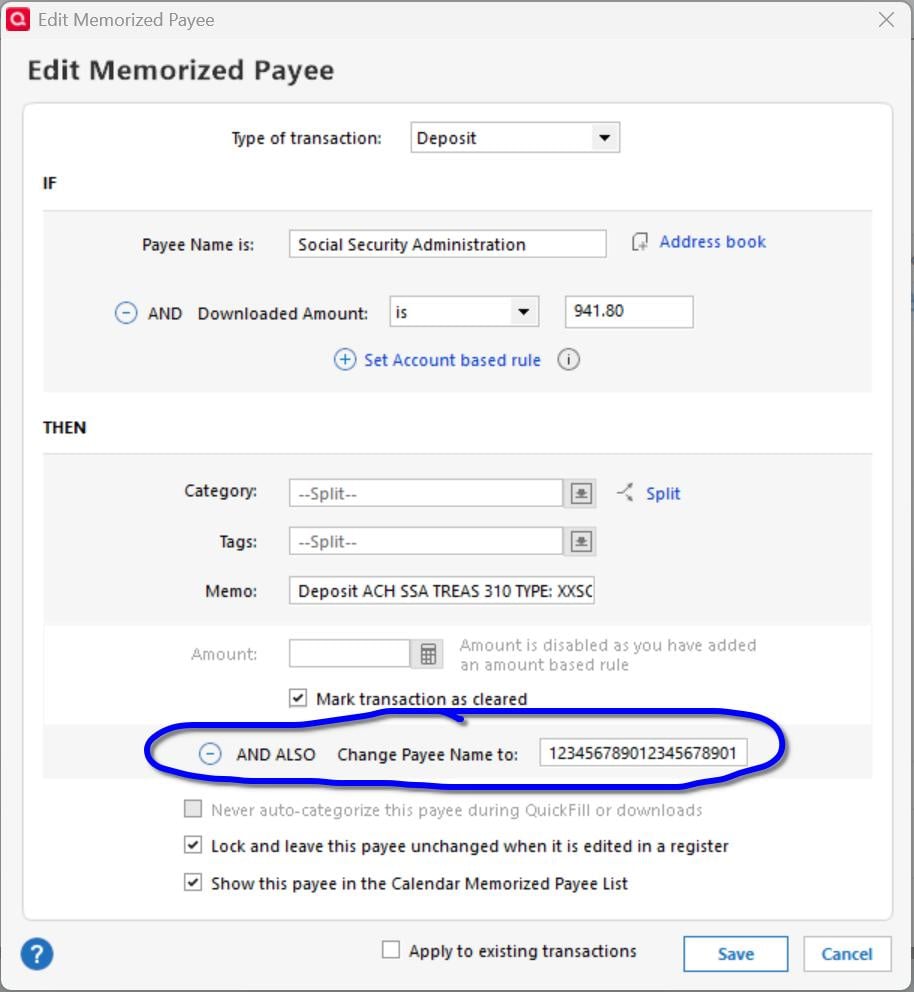Uncheck Show this payee in Calendar list
The height and width of the screenshot is (992, 914).
point(193,883)
